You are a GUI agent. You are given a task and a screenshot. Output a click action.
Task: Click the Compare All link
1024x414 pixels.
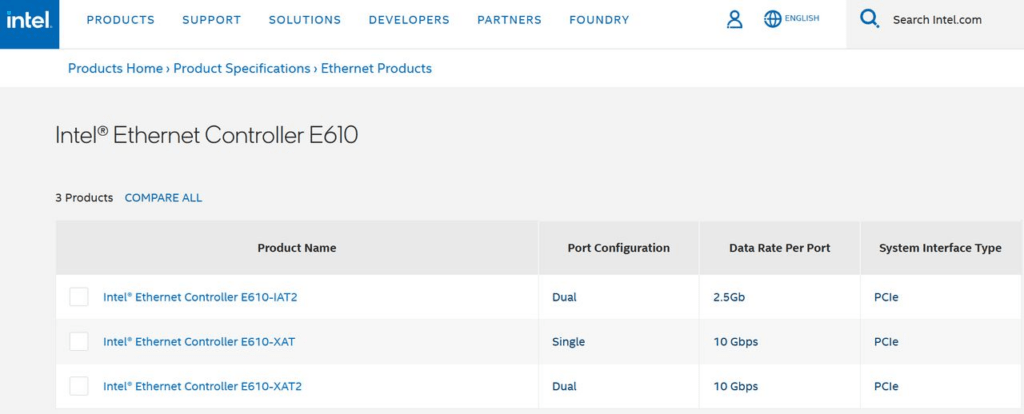[x=163, y=198]
